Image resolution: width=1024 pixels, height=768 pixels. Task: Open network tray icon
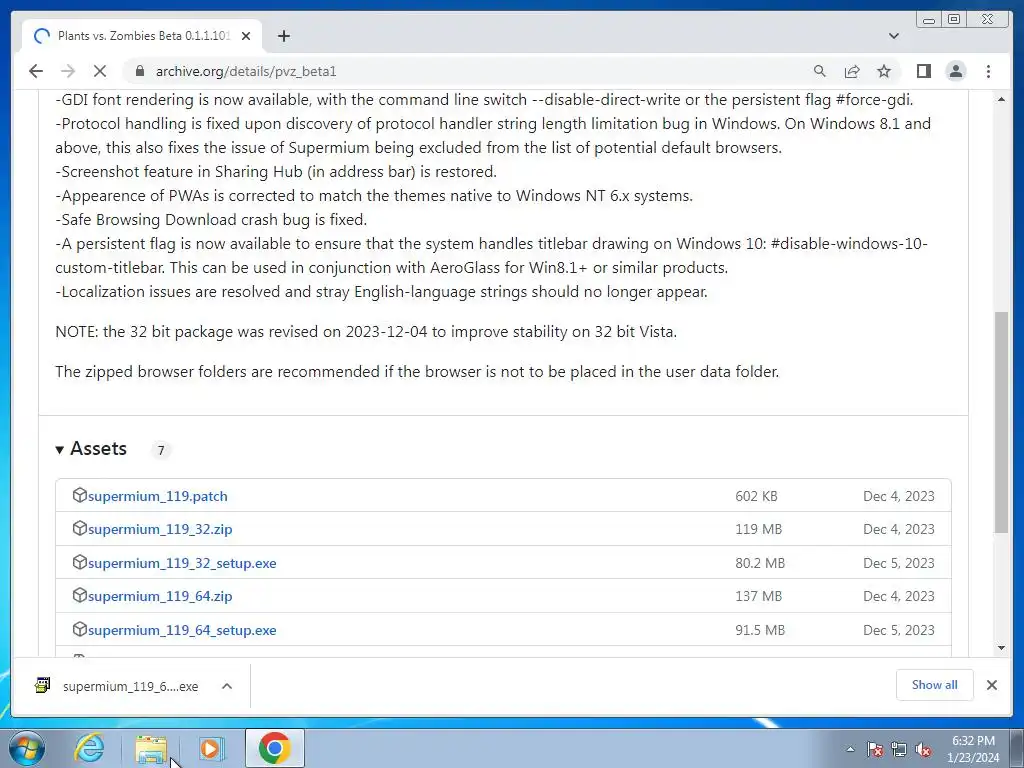click(899, 749)
